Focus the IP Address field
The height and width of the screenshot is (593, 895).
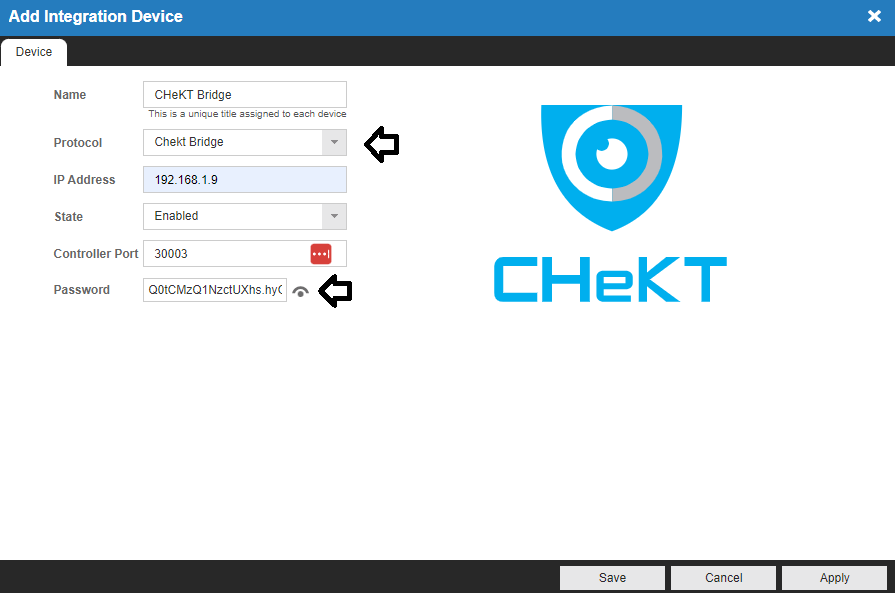[245, 180]
